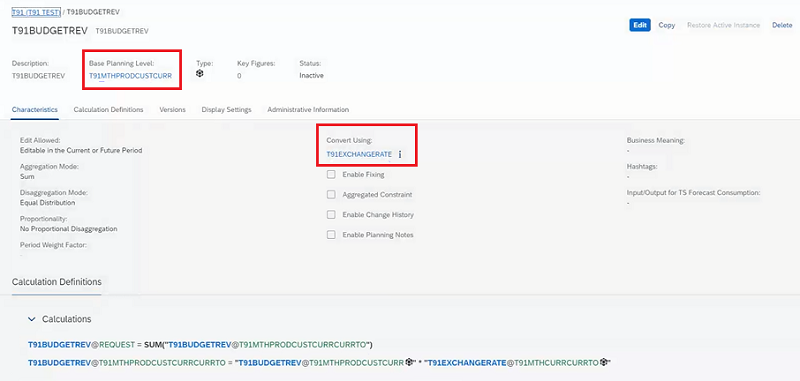This screenshot has height=381, width=800.
Task: Open the T91 (T91 TEST) breadcrumb link
Action: [36, 12]
